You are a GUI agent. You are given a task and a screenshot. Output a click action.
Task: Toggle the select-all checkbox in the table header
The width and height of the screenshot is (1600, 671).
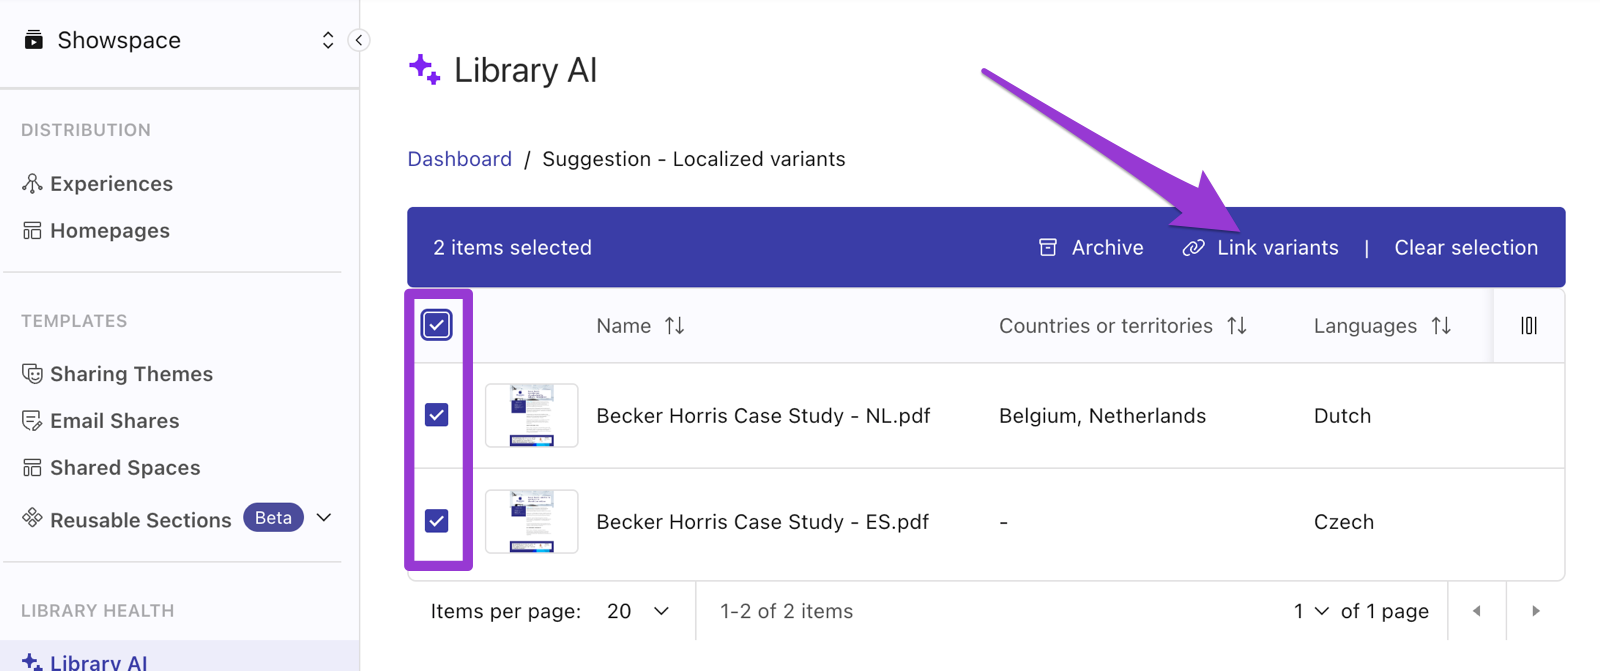[x=437, y=325]
